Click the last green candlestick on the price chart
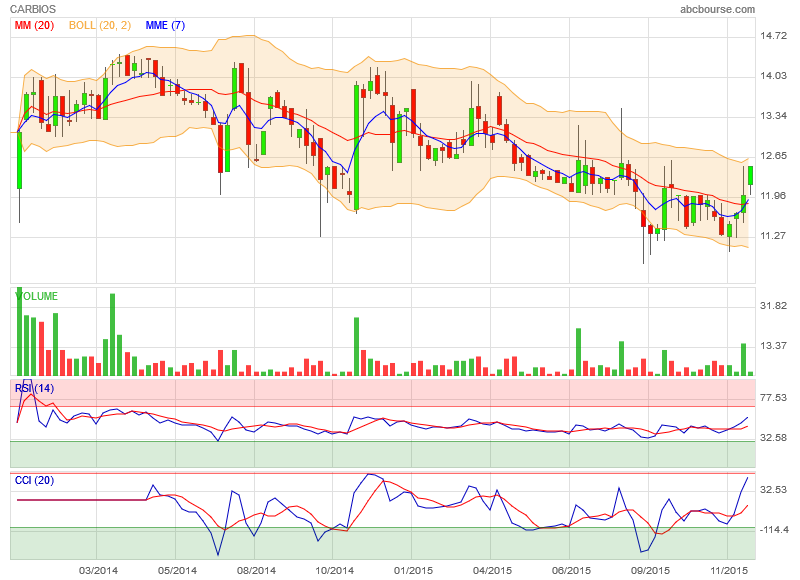 tap(751, 175)
